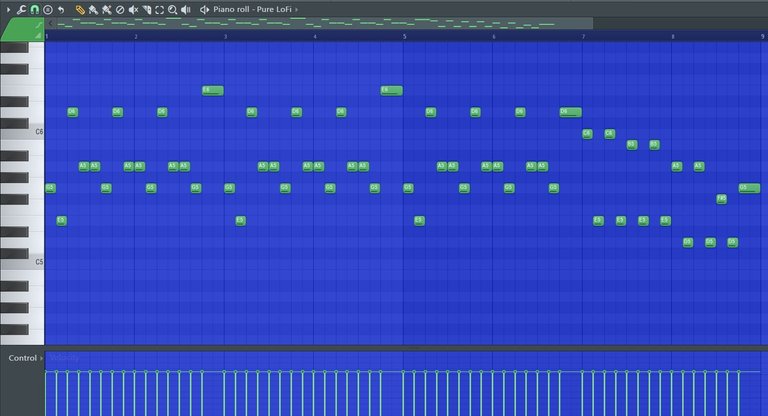Open the Control event selector
The height and width of the screenshot is (416, 768).
coord(23,358)
